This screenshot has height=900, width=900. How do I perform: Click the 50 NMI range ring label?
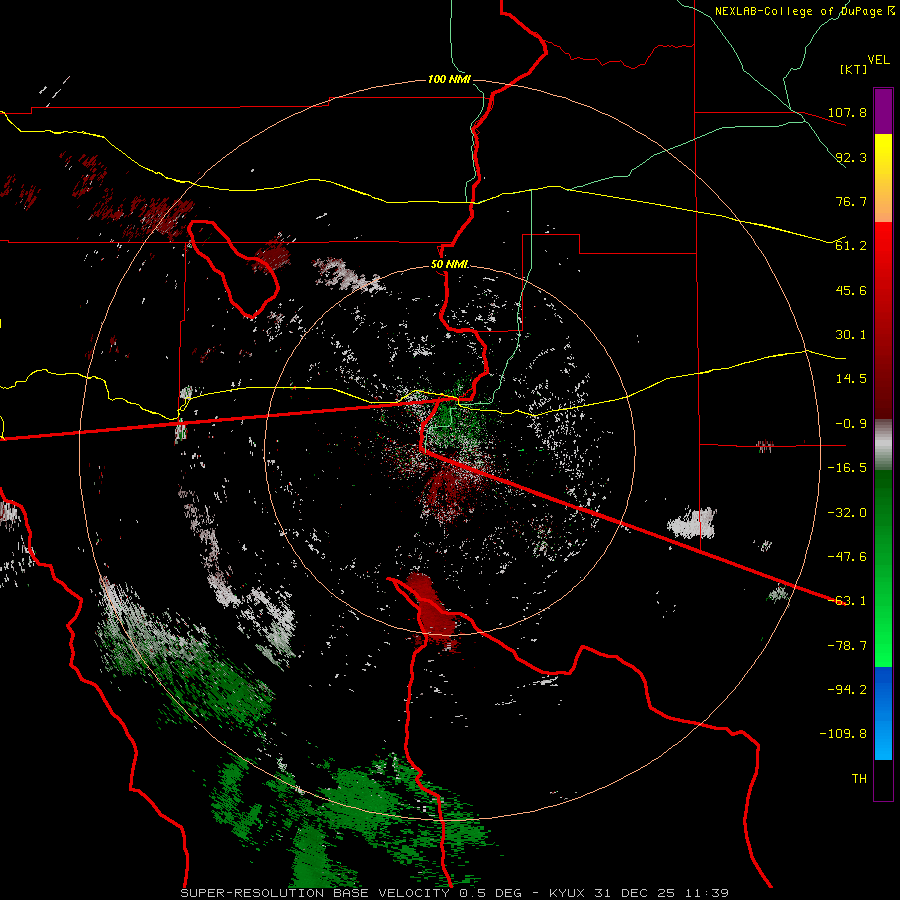[449, 265]
